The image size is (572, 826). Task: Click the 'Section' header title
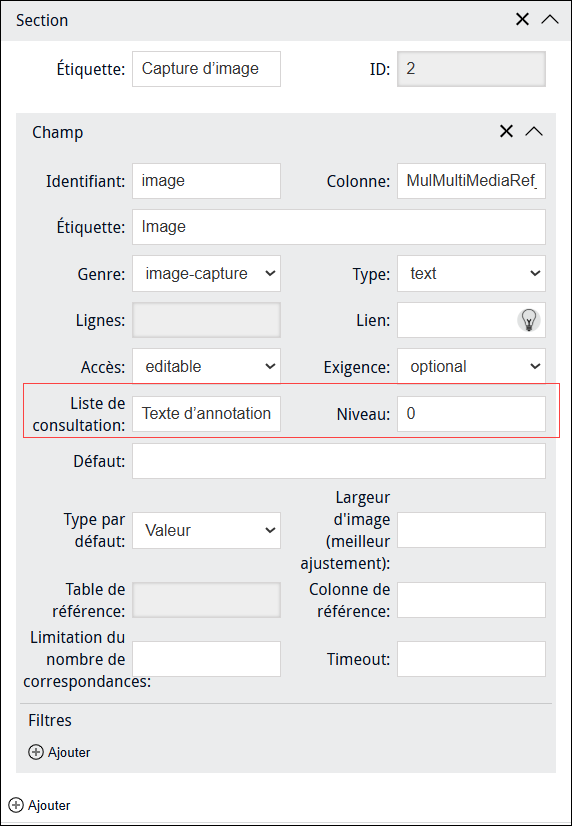pyautogui.click(x=42, y=21)
